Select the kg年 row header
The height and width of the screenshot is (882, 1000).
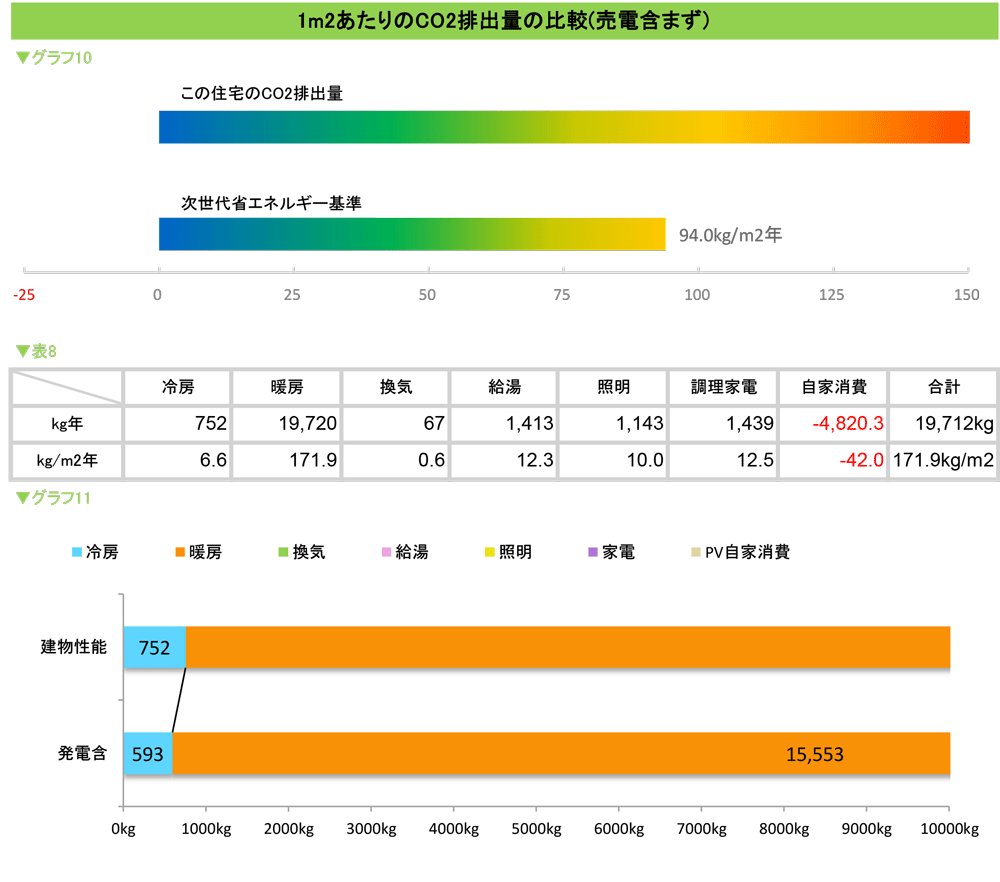(67, 423)
